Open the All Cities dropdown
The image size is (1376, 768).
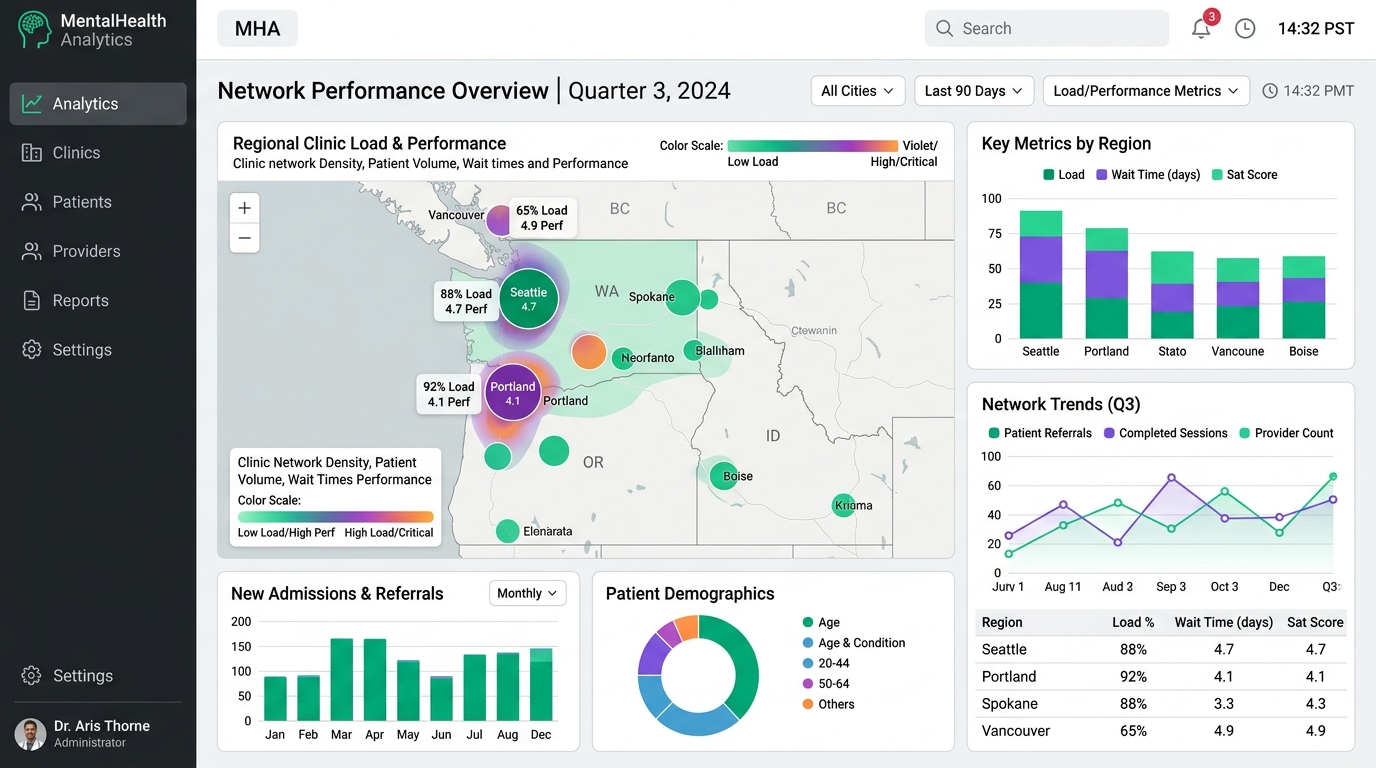coord(857,91)
